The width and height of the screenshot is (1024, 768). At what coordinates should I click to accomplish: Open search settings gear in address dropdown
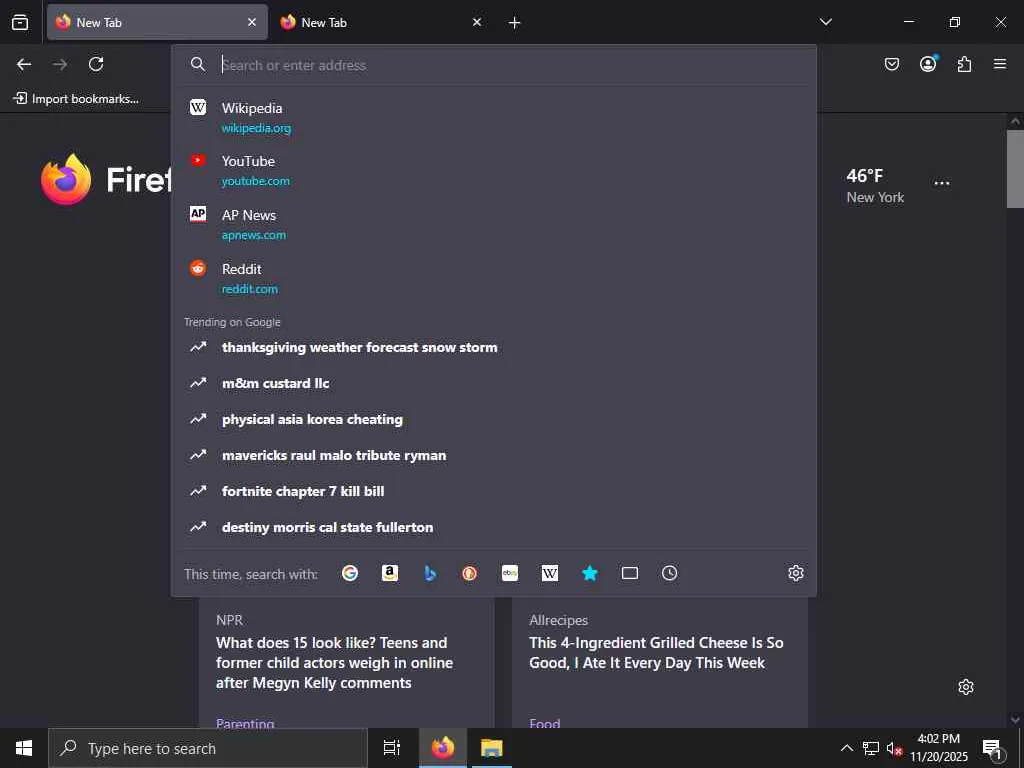795,573
